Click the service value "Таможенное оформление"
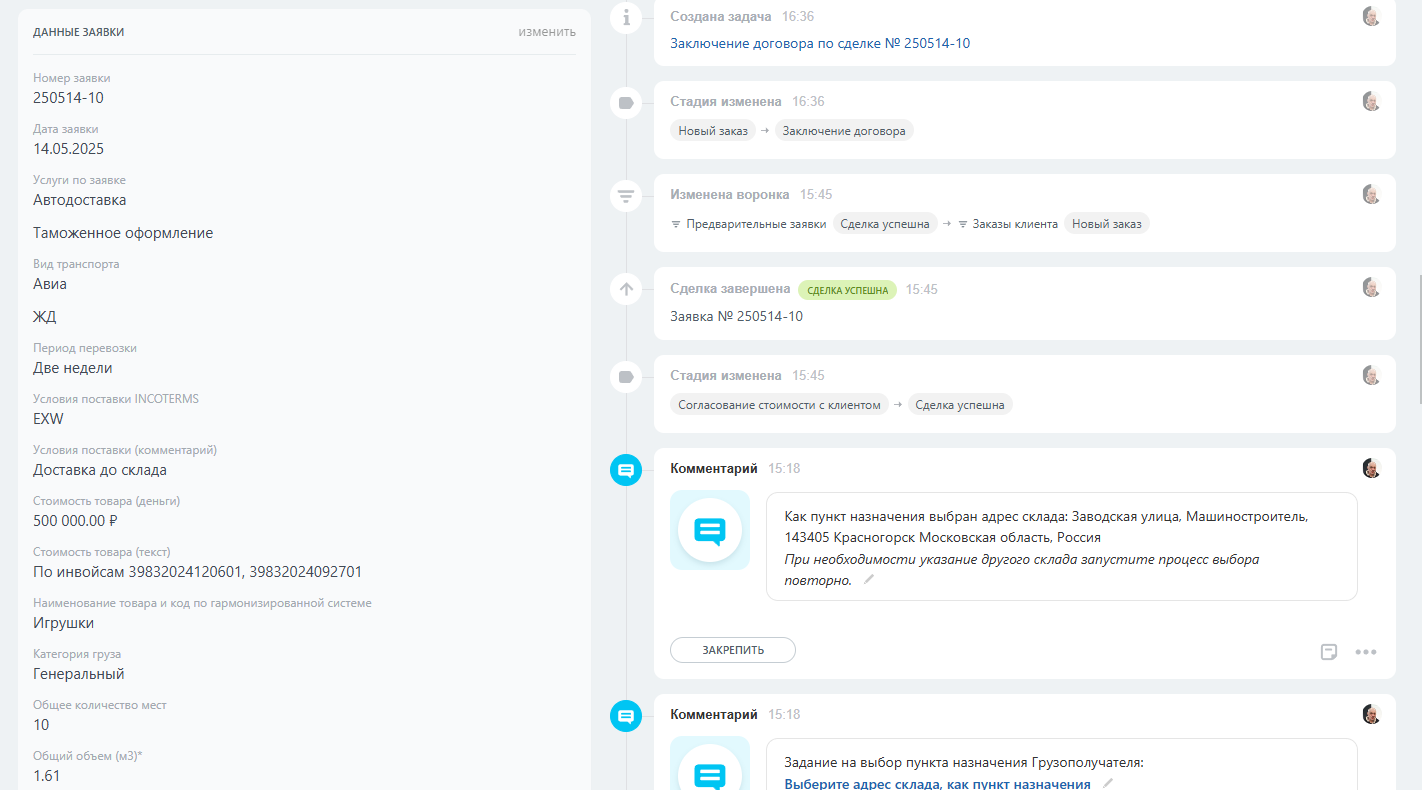This screenshot has height=790, width=1422. (x=123, y=233)
